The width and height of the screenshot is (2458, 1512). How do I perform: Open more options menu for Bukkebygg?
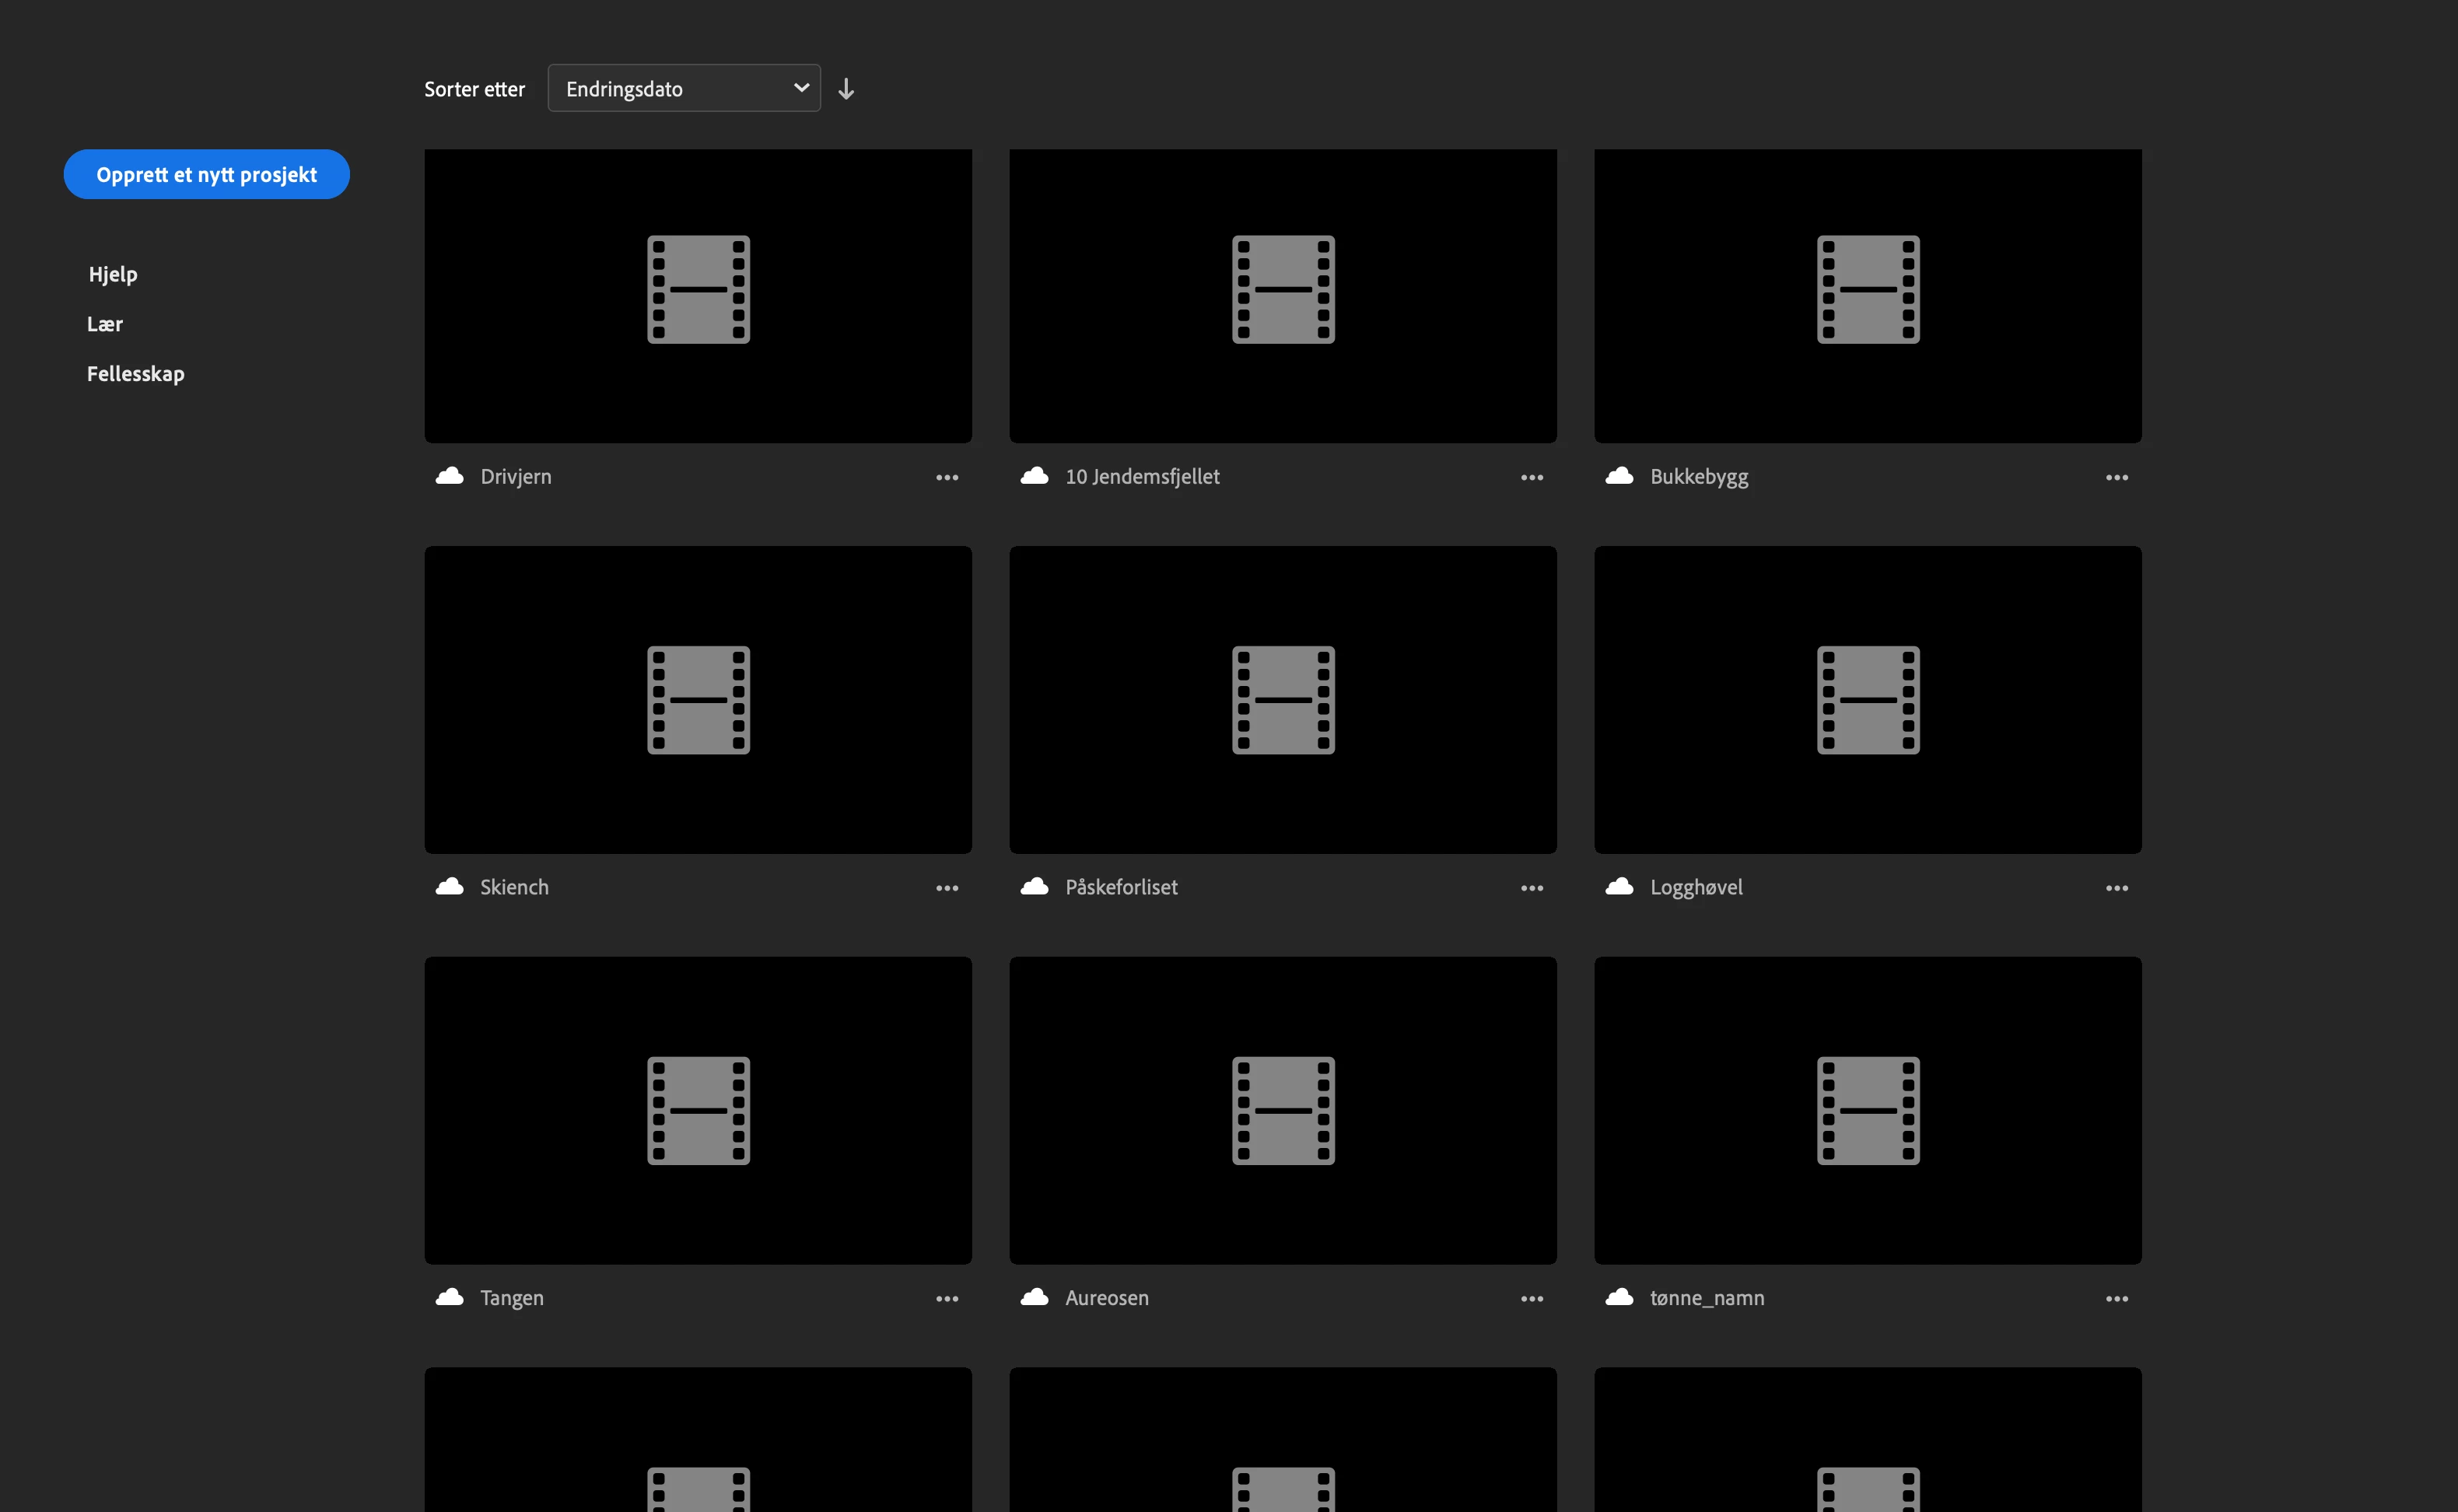[x=2116, y=478]
